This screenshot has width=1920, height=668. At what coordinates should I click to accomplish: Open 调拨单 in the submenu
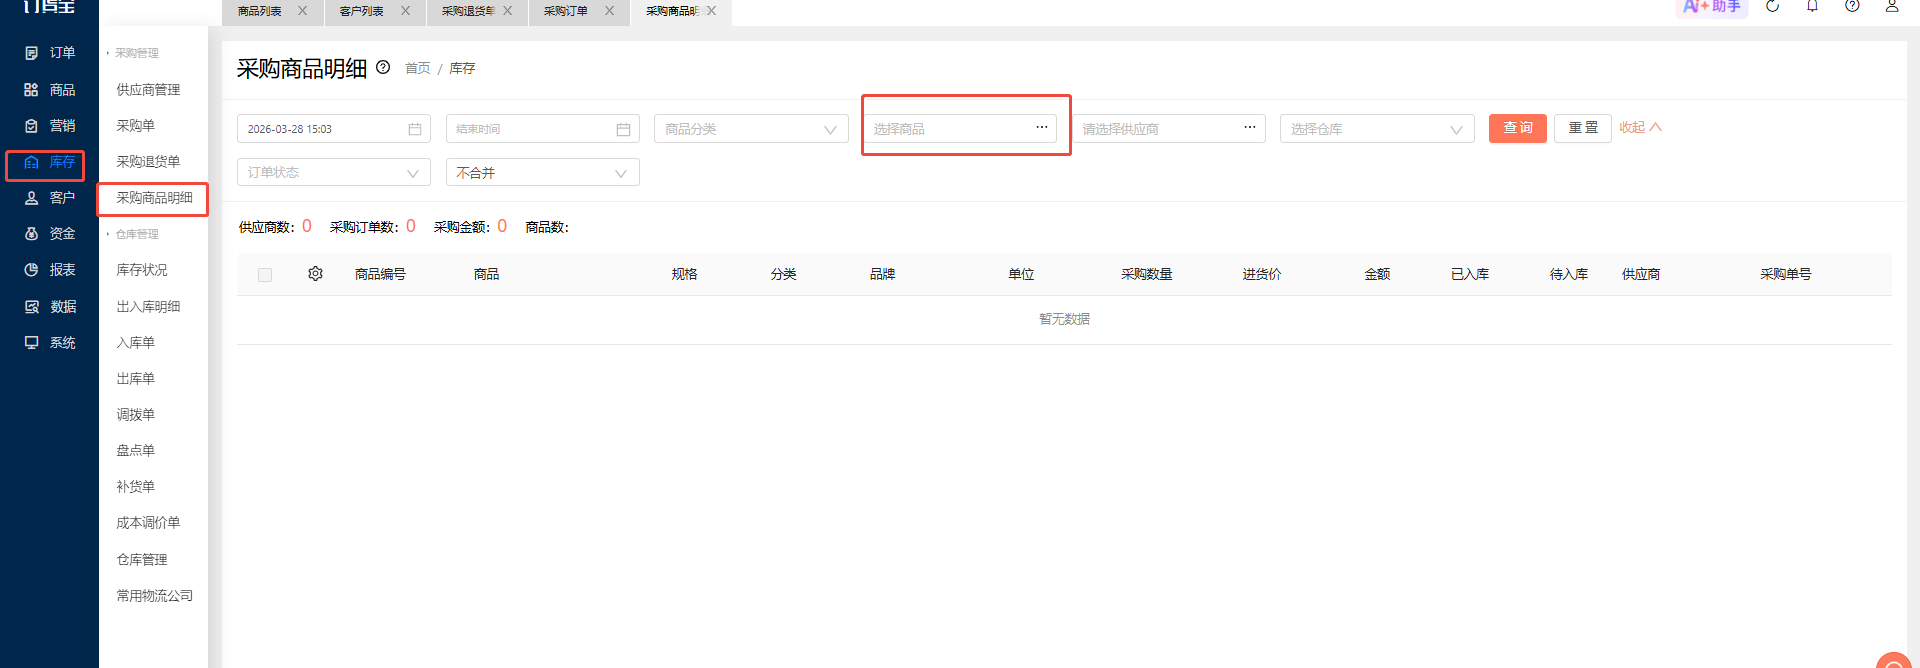[x=136, y=415]
